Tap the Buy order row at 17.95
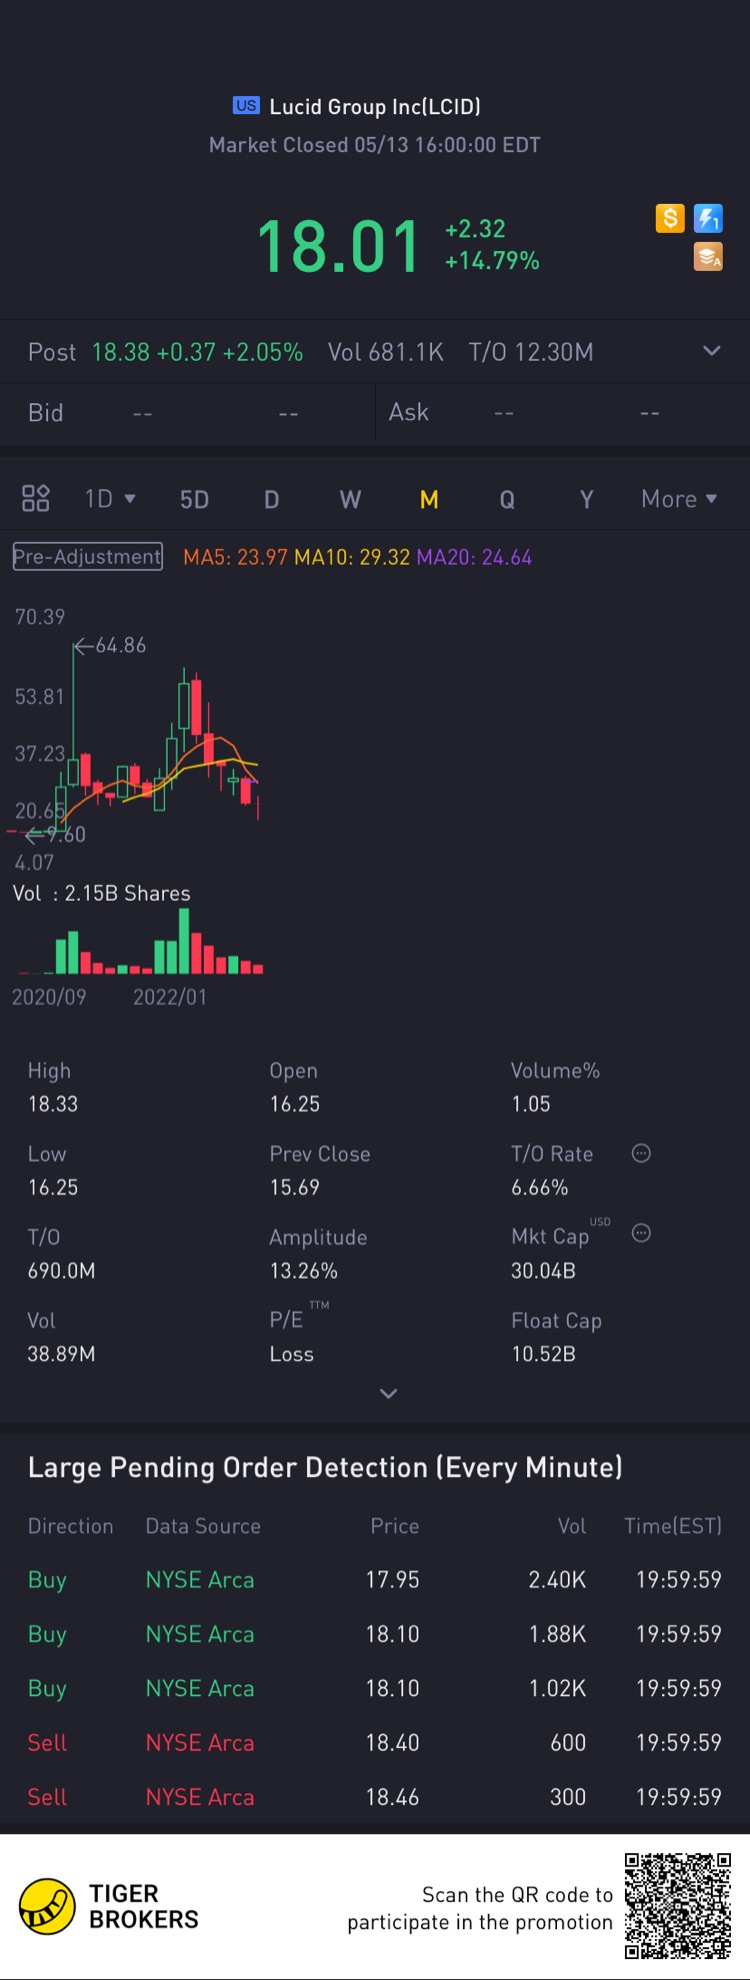Viewport: 750px width, 1980px height. pyautogui.click(x=375, y=1580)
